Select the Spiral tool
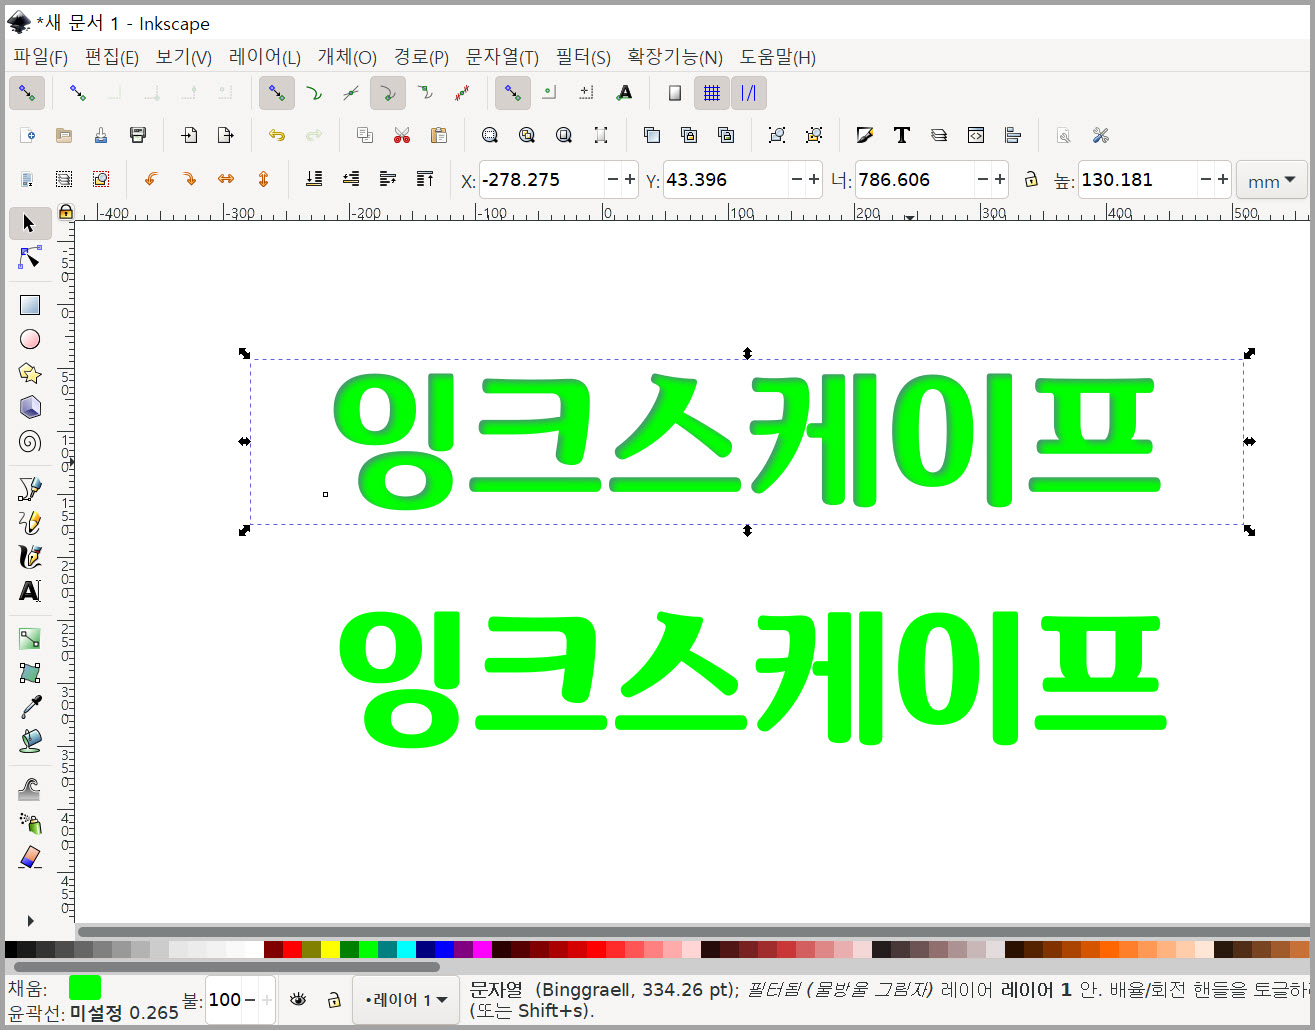The width and height of the screenshot is (1315, 1030). [30, 441]
